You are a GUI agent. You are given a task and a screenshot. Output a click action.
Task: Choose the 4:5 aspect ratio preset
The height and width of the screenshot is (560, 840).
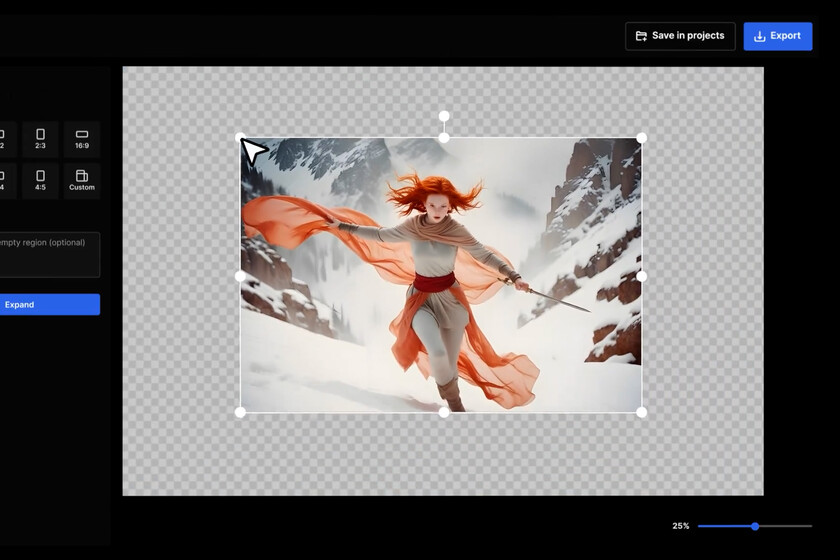40,181
